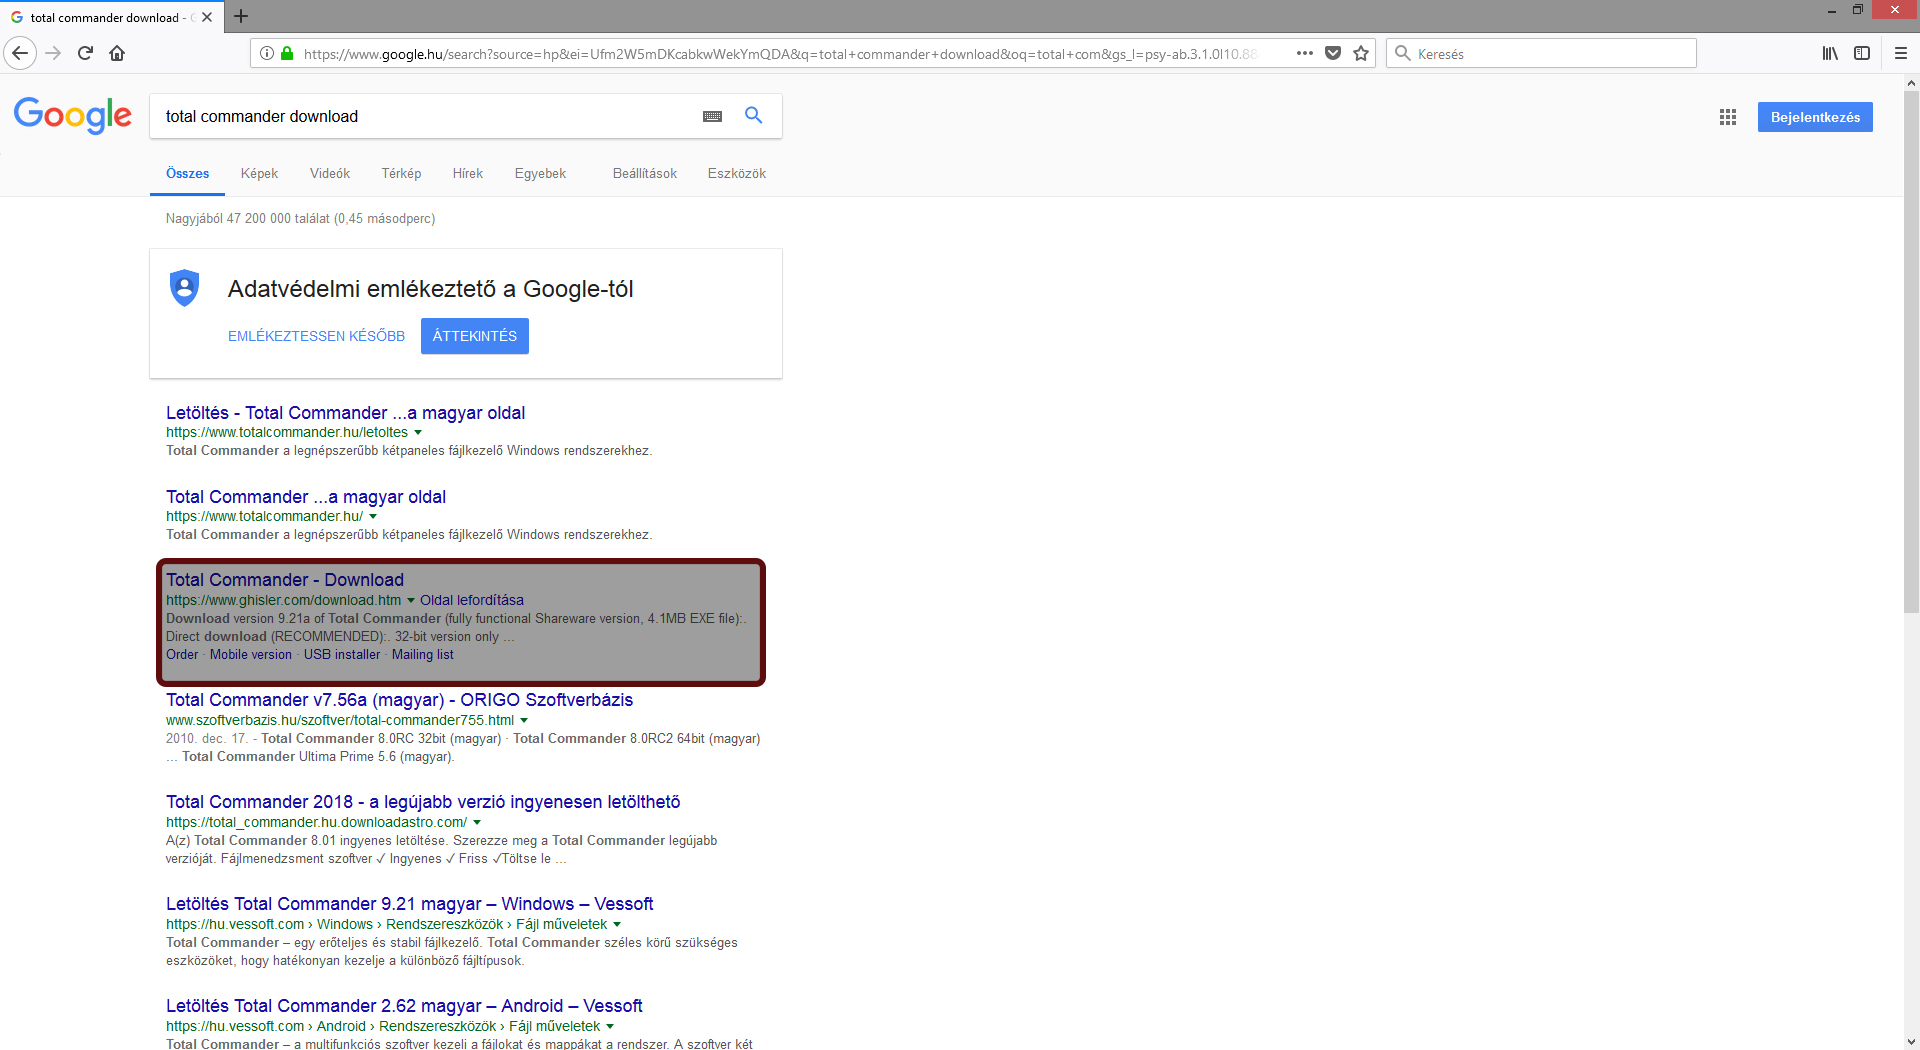Switch to the Videók search tab

[329, 173]
